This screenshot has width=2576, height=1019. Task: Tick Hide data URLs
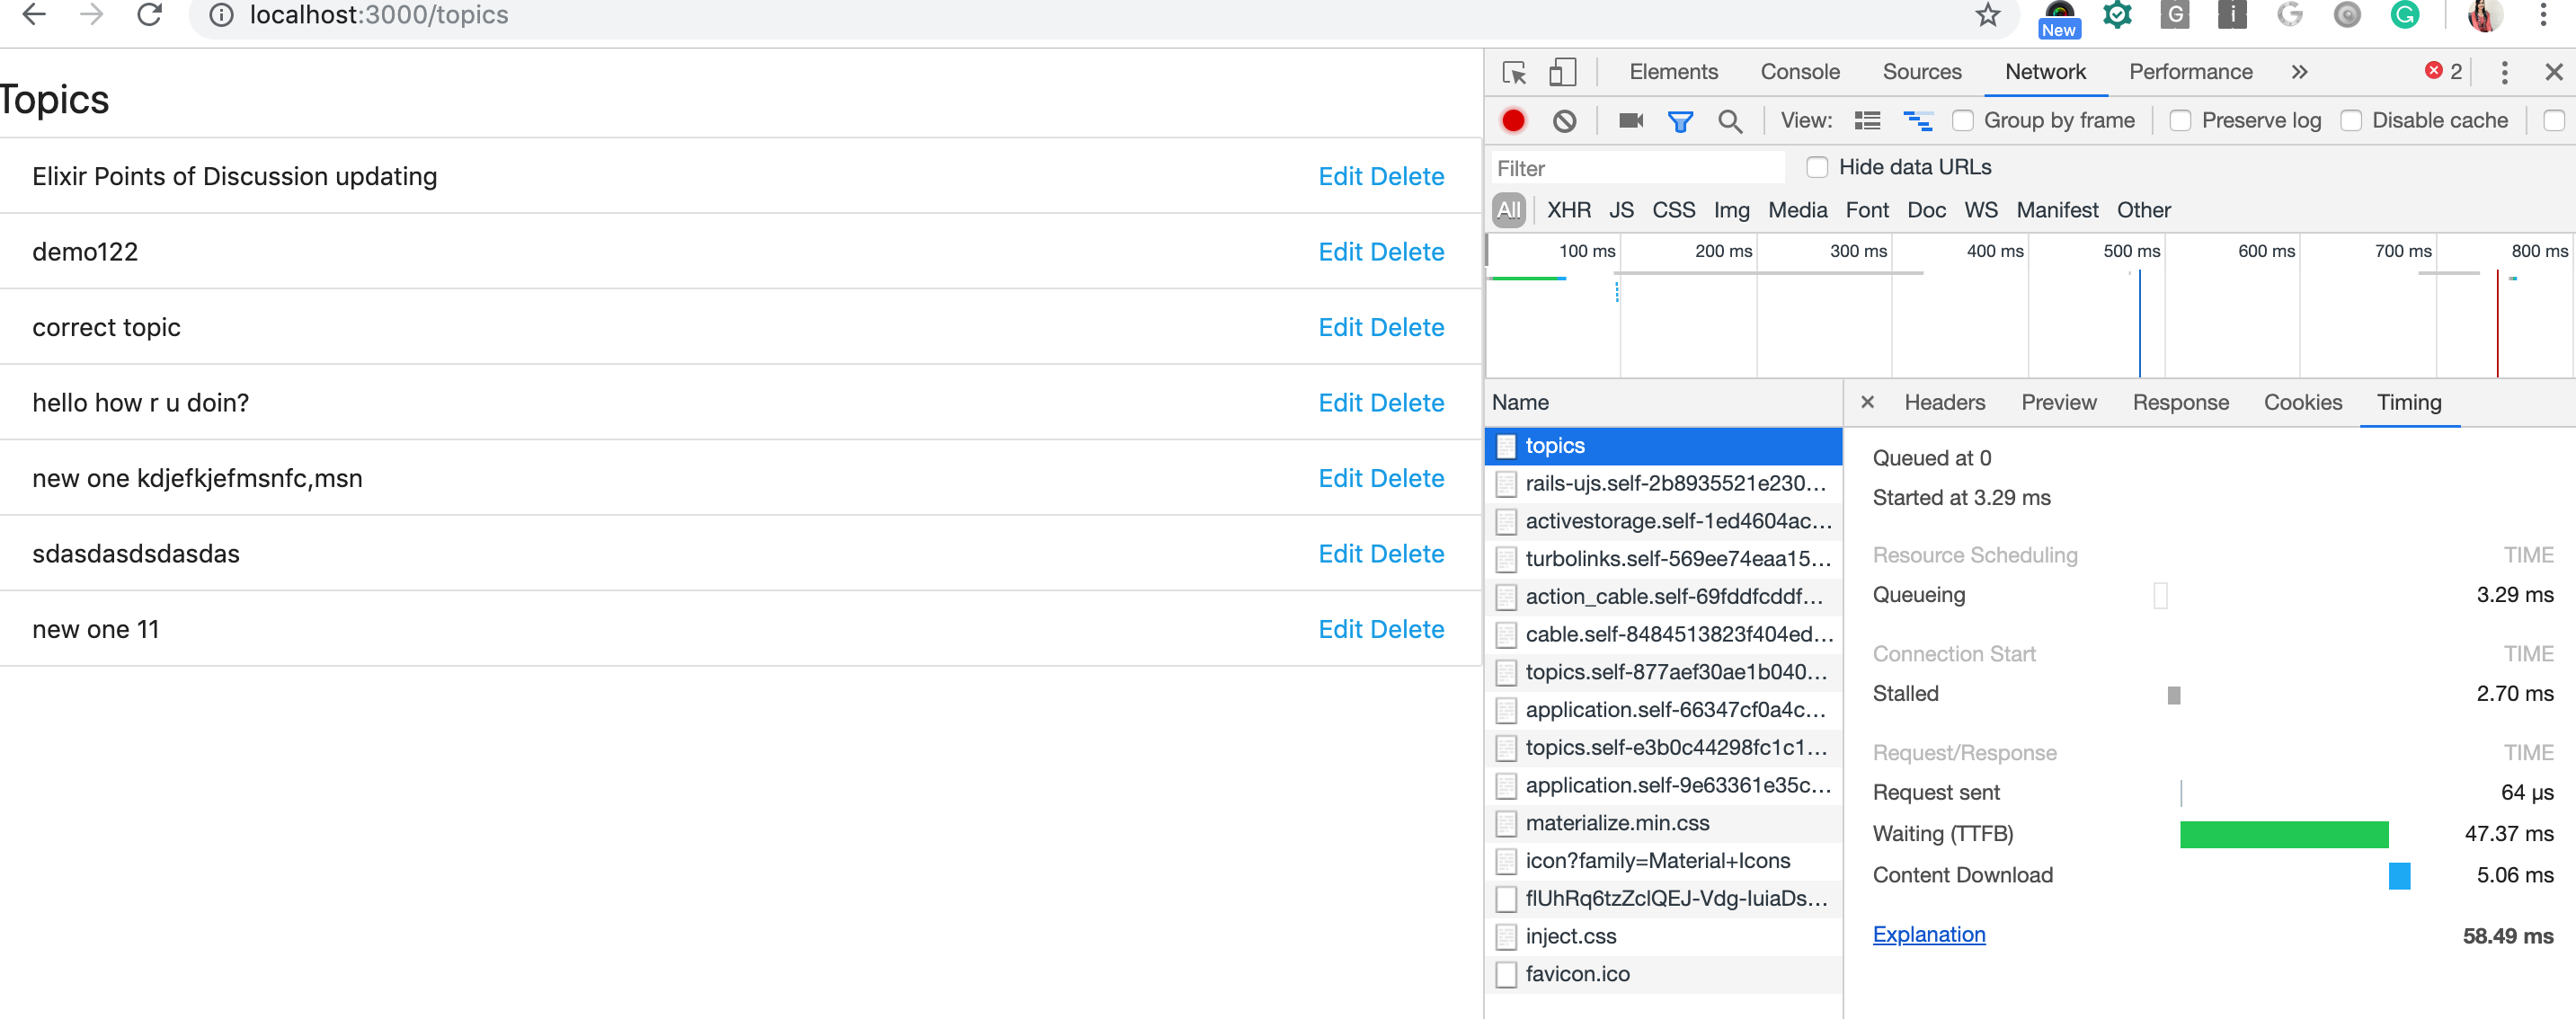click(x=1817, y=167)
